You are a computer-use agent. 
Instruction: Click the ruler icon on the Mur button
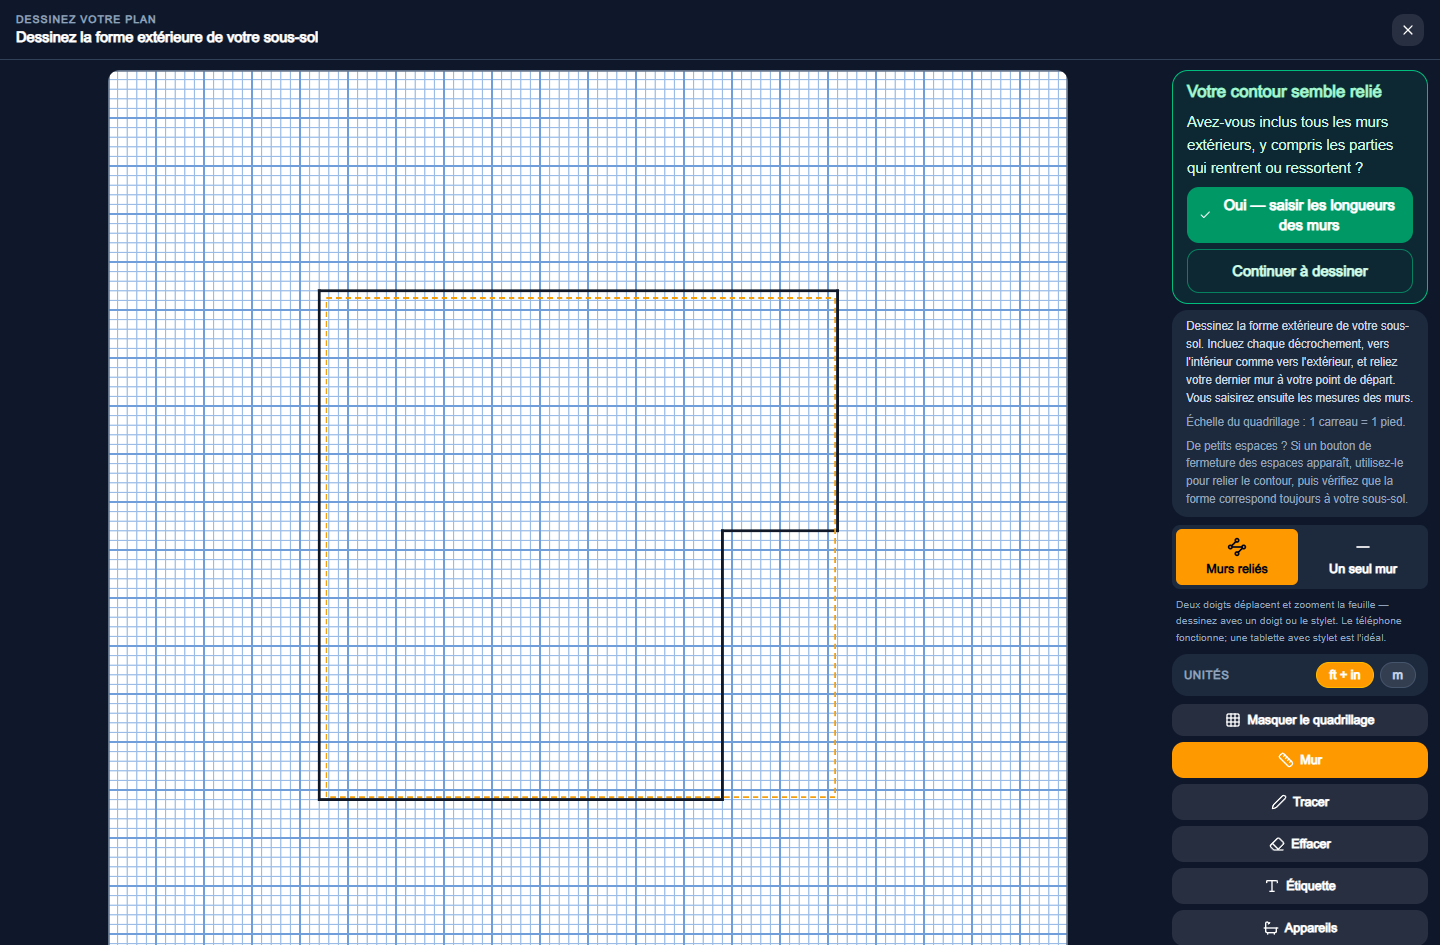point(1286,760)
